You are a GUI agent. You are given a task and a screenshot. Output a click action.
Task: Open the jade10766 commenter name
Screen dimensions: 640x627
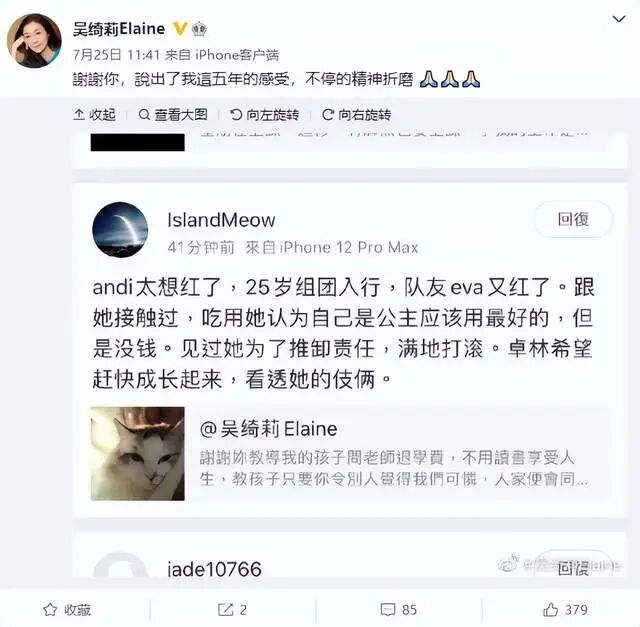[x=214, y=569]
